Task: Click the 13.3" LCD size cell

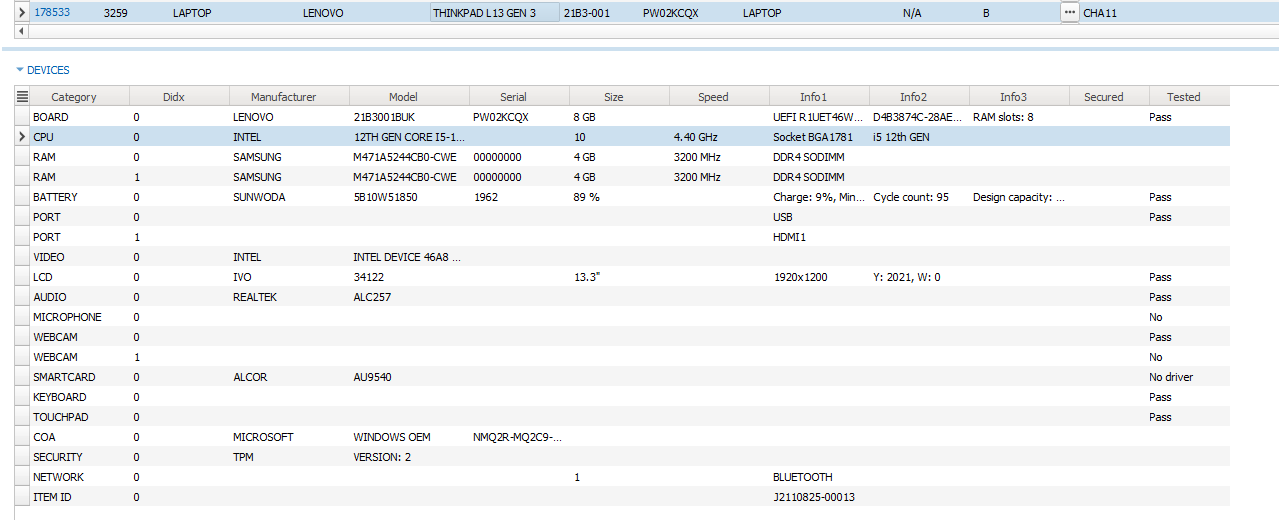Action: 620,277
